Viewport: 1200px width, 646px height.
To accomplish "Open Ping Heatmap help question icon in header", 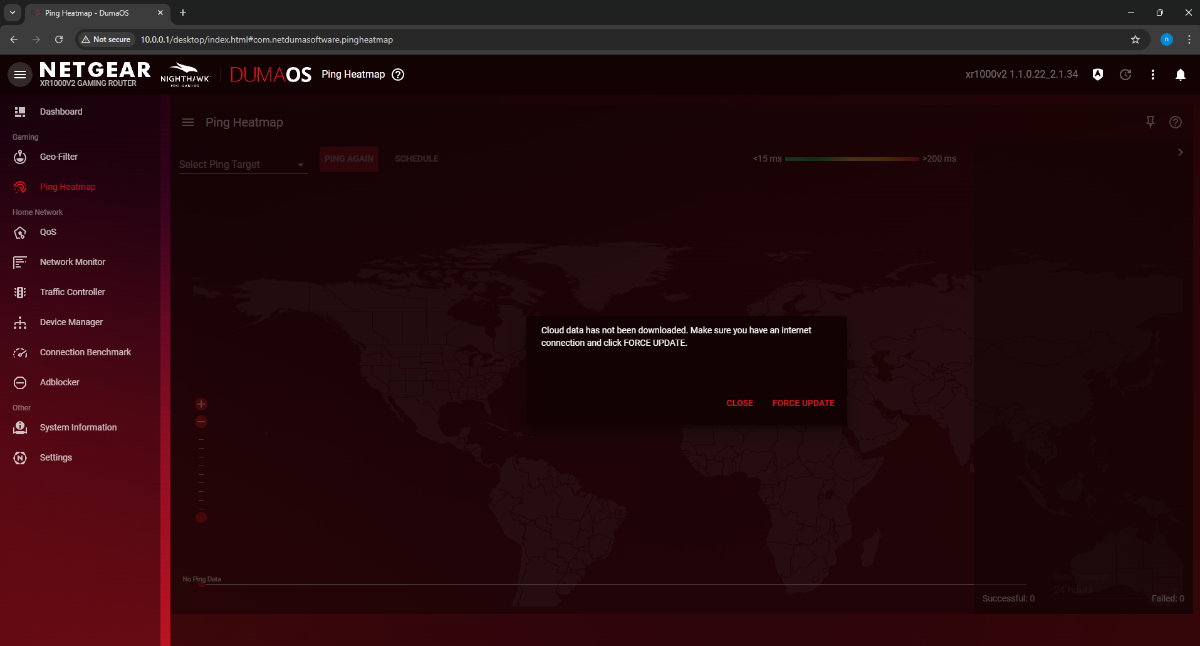I will pos(398,75).
